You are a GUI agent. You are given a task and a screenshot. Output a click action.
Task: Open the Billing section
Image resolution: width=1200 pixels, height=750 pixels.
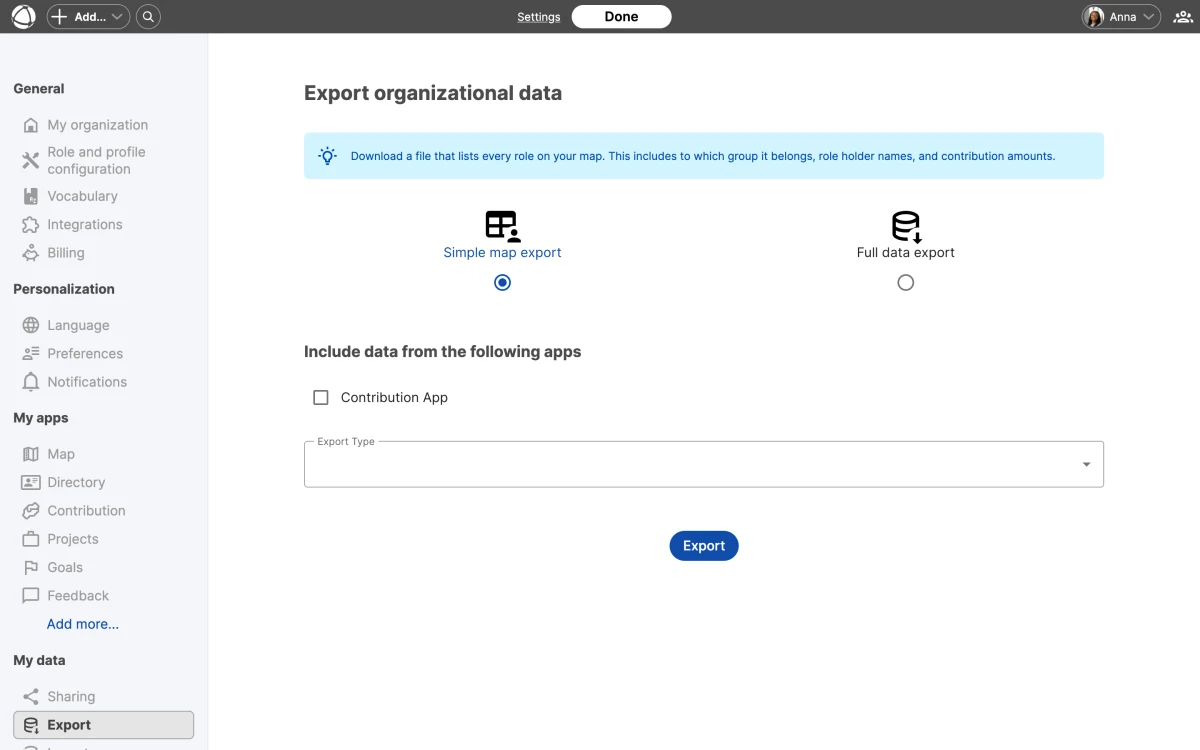coord(66,252)
